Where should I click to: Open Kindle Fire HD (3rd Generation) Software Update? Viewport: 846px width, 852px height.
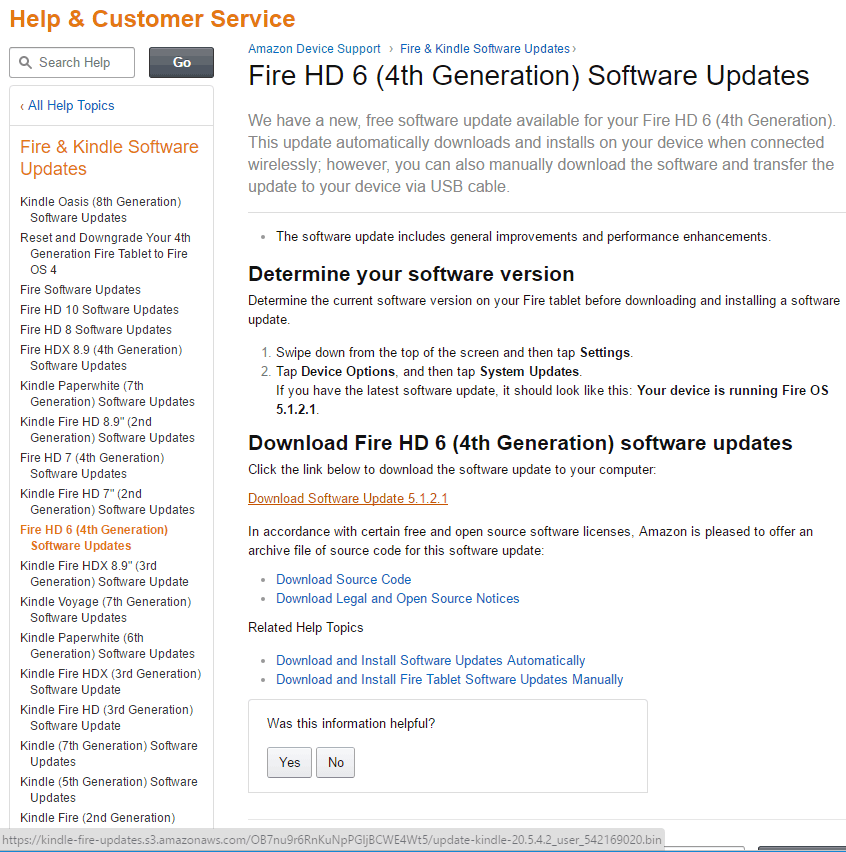coord(106,718)
